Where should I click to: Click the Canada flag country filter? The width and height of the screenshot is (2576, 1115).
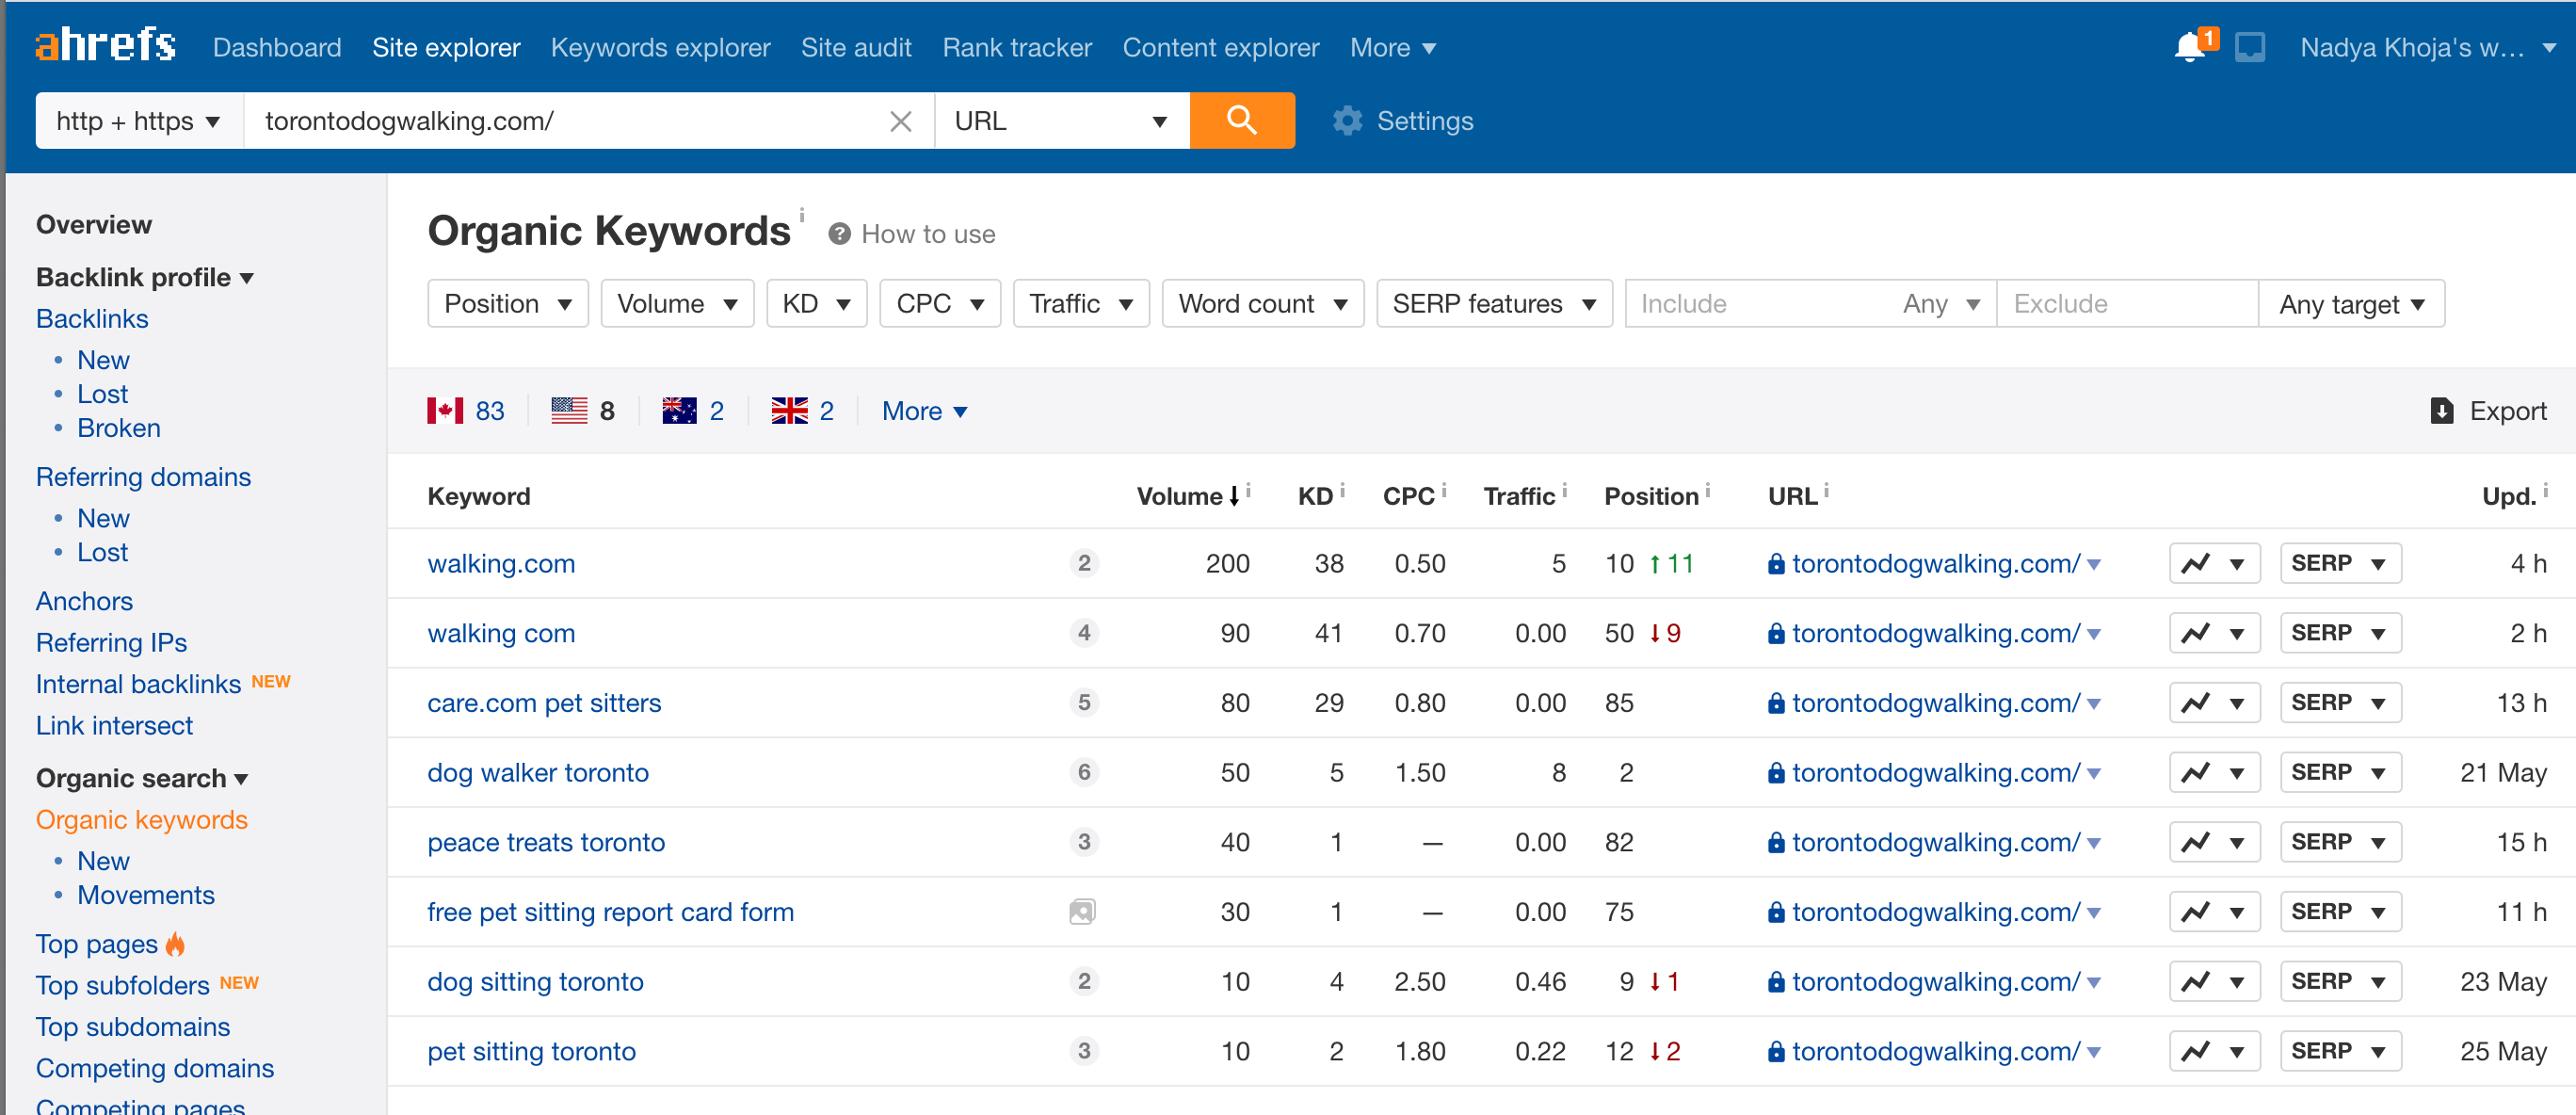tap(445, 411)
